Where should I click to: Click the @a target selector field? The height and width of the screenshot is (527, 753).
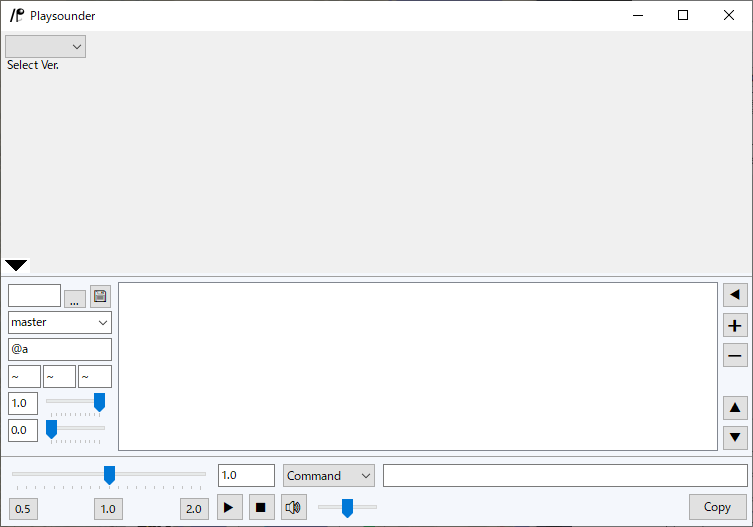pyautogui.click(x=60, y=349)
